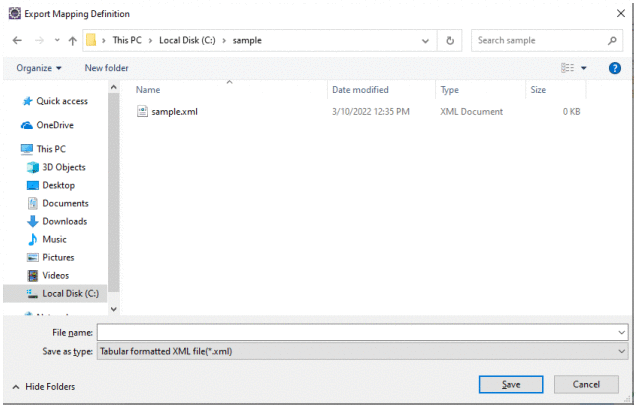Open the Organize menu
This screenshot has width=637, height=408.
coord(39,68)
